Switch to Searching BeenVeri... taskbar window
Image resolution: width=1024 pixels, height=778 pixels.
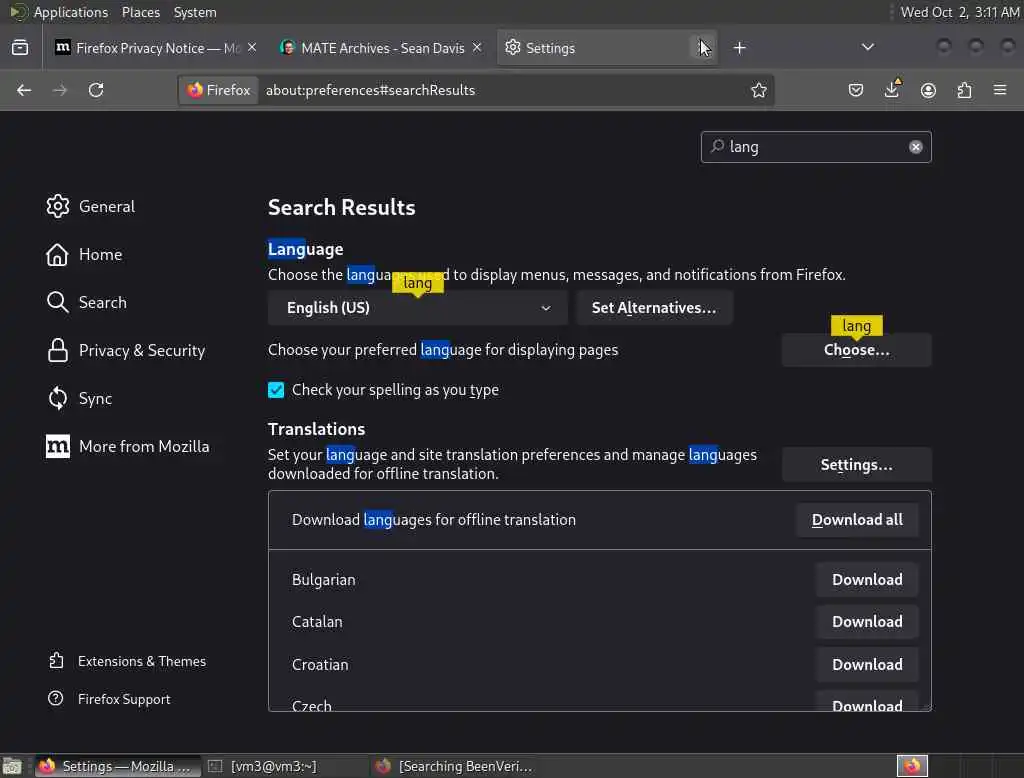click(x=455, y=766)
